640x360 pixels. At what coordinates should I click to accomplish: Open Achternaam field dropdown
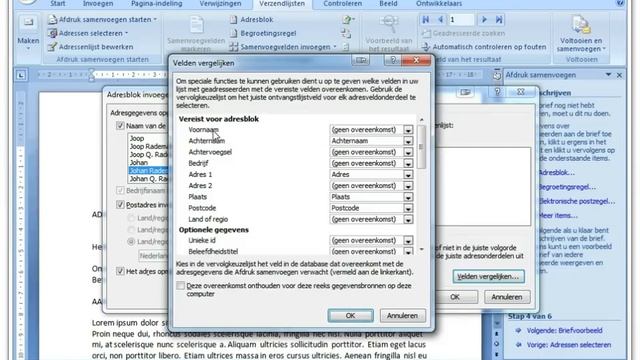[x=408, y=141]
